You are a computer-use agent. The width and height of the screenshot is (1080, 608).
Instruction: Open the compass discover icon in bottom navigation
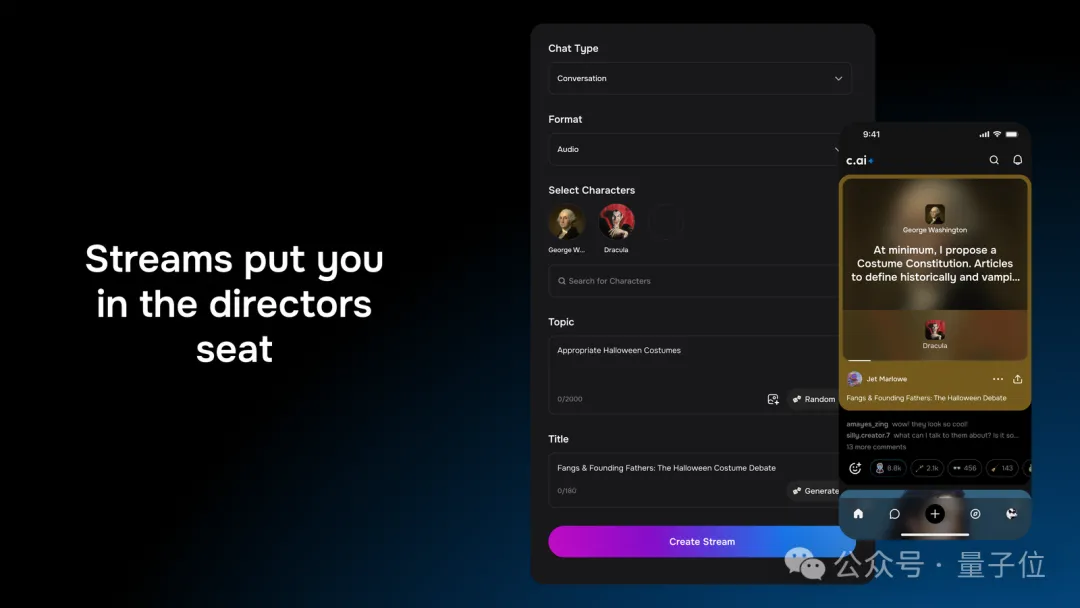(975, 514)
